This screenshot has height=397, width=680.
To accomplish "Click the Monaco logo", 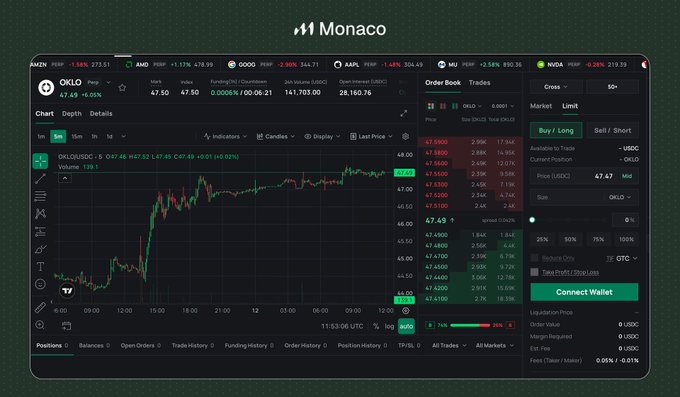I will pyautogui.click(x=340, y=29).
